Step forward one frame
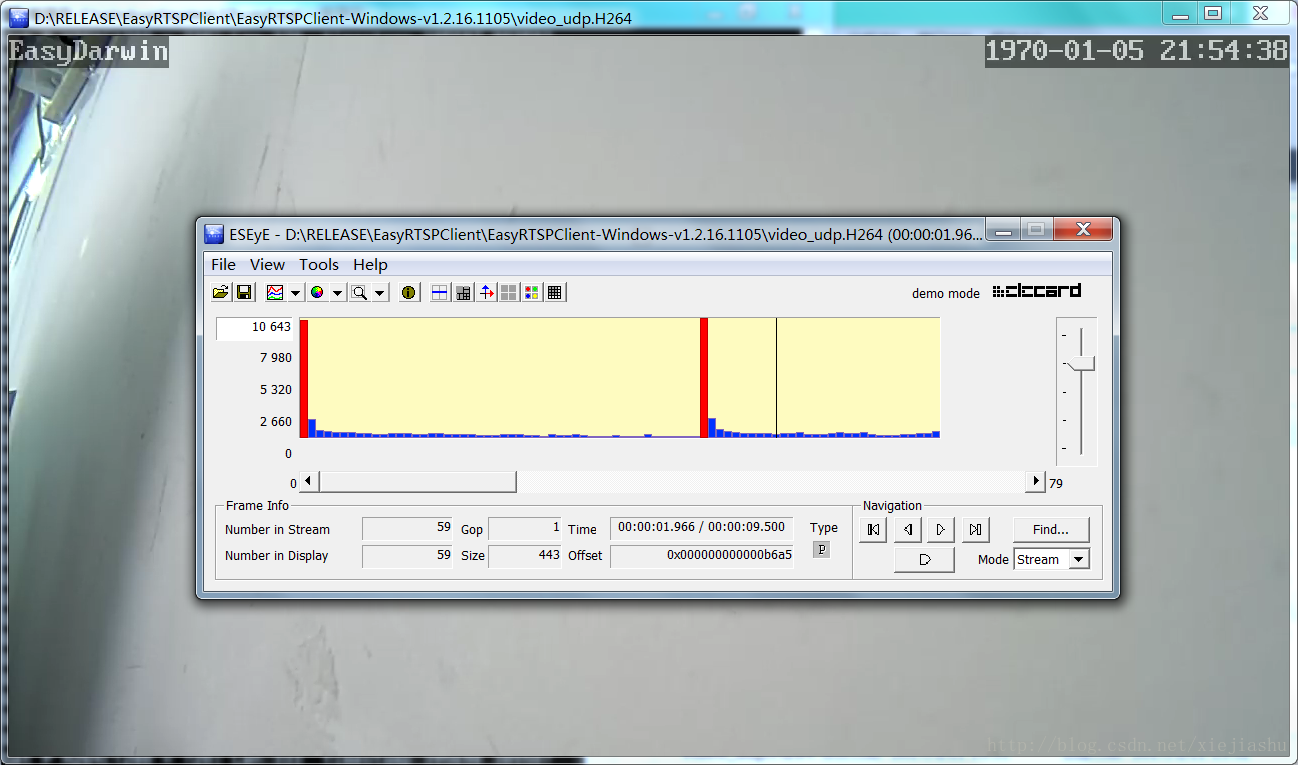The width and height of the screenshot is (1298, 765). [x=940, y=530]
